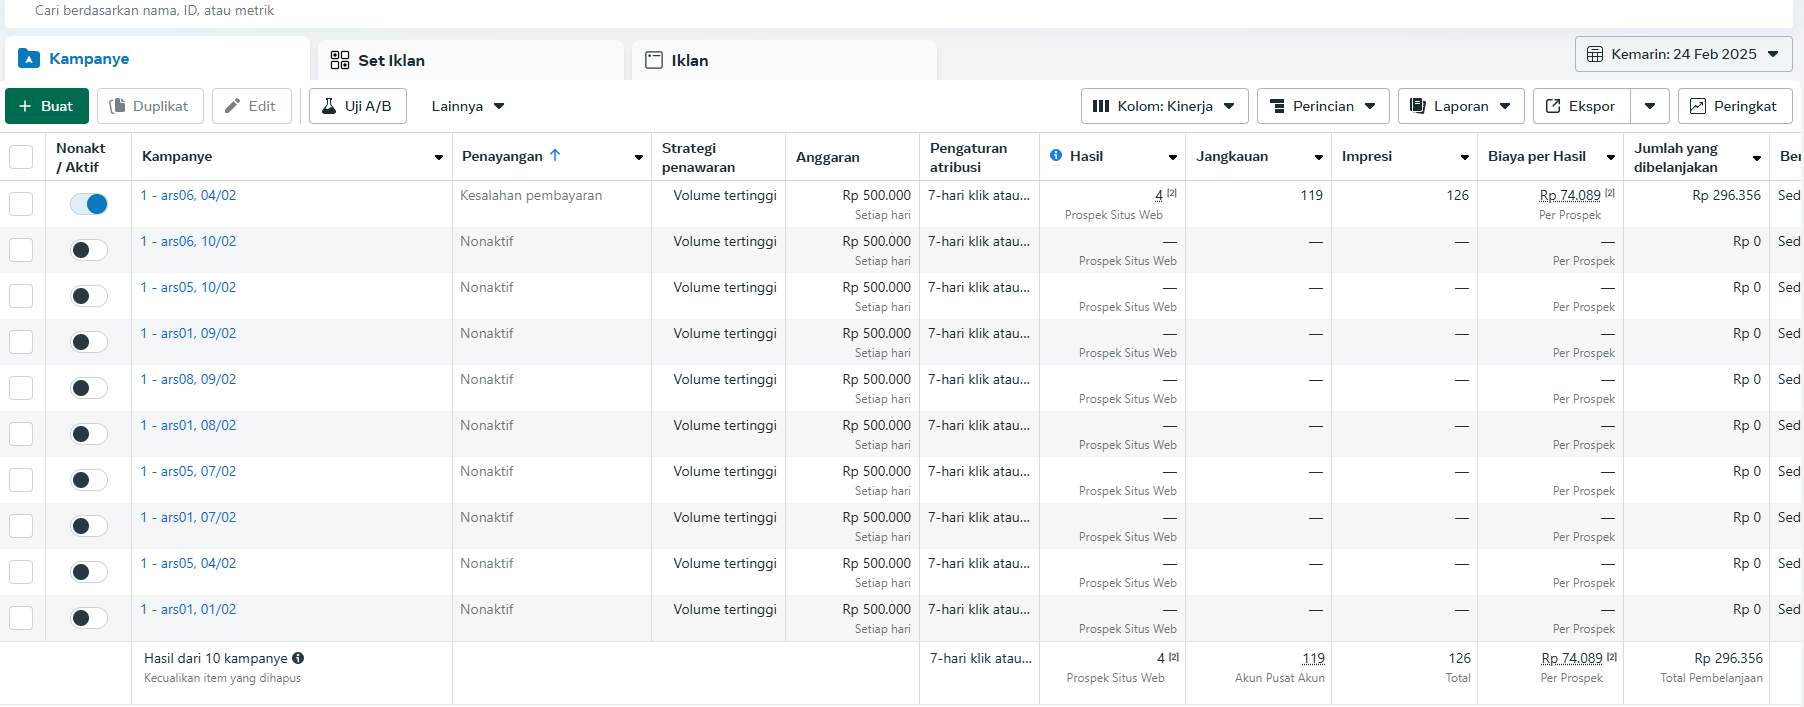Viewport: 1804px width, 707px height.
Task: Click the Uji A/B flask button
Action: tap(357, 106)
